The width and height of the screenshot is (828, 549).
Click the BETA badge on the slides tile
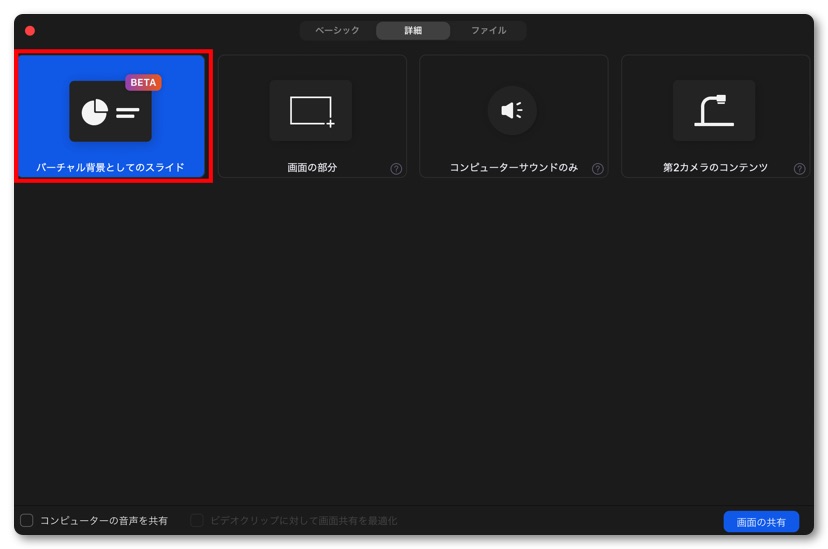click(143, 83)
